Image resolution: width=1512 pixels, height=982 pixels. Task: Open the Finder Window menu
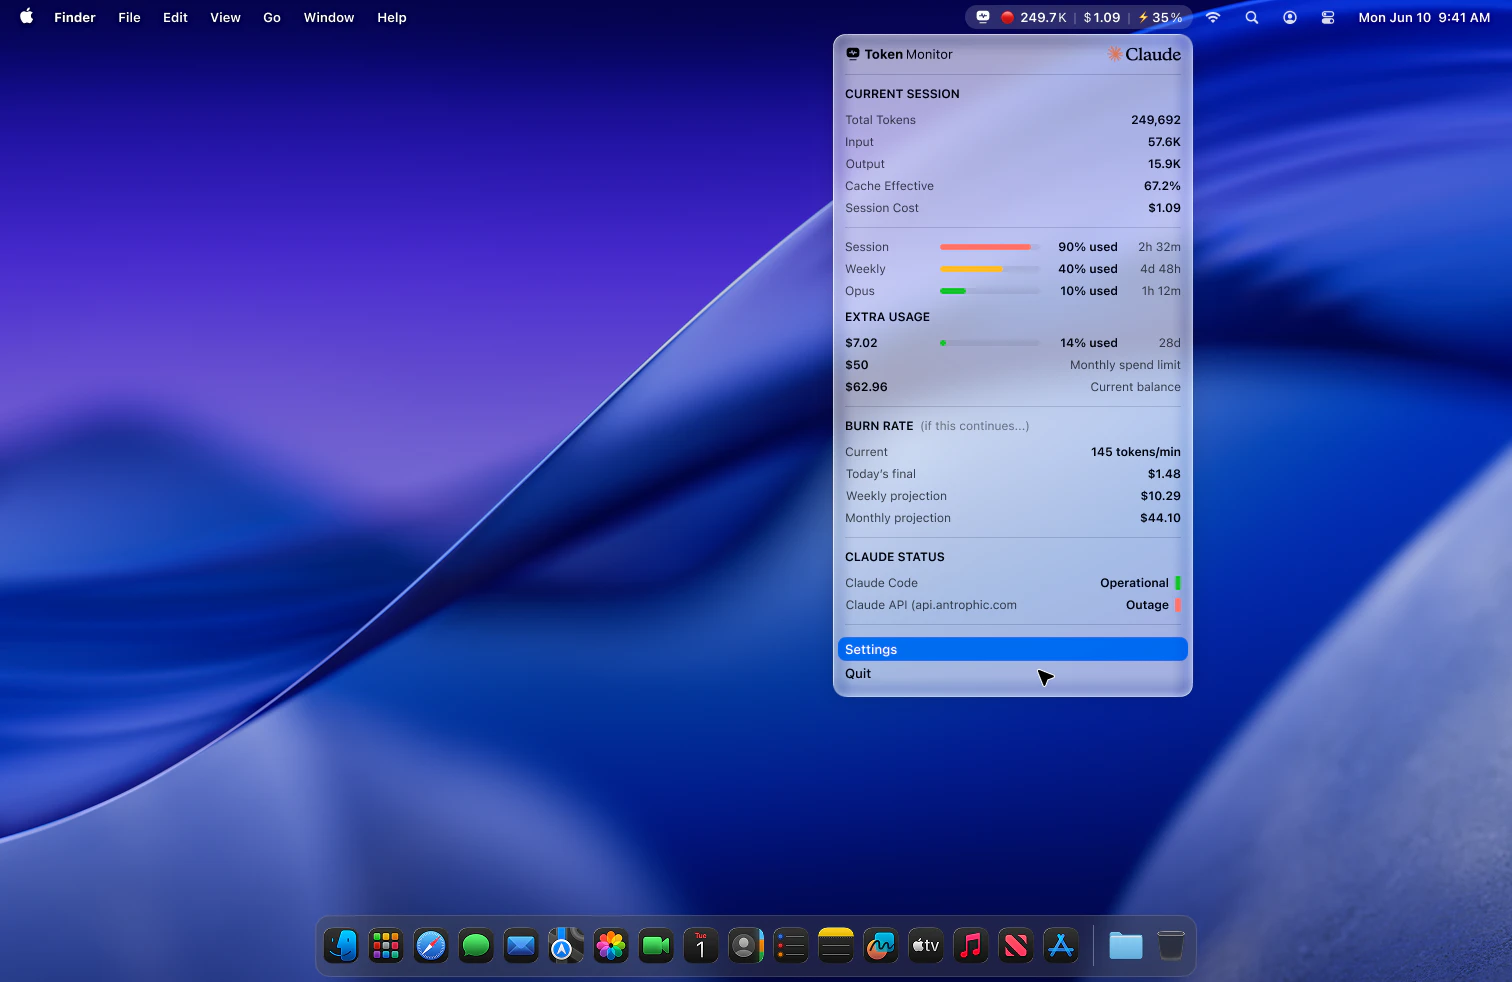[x=328, y=17]
